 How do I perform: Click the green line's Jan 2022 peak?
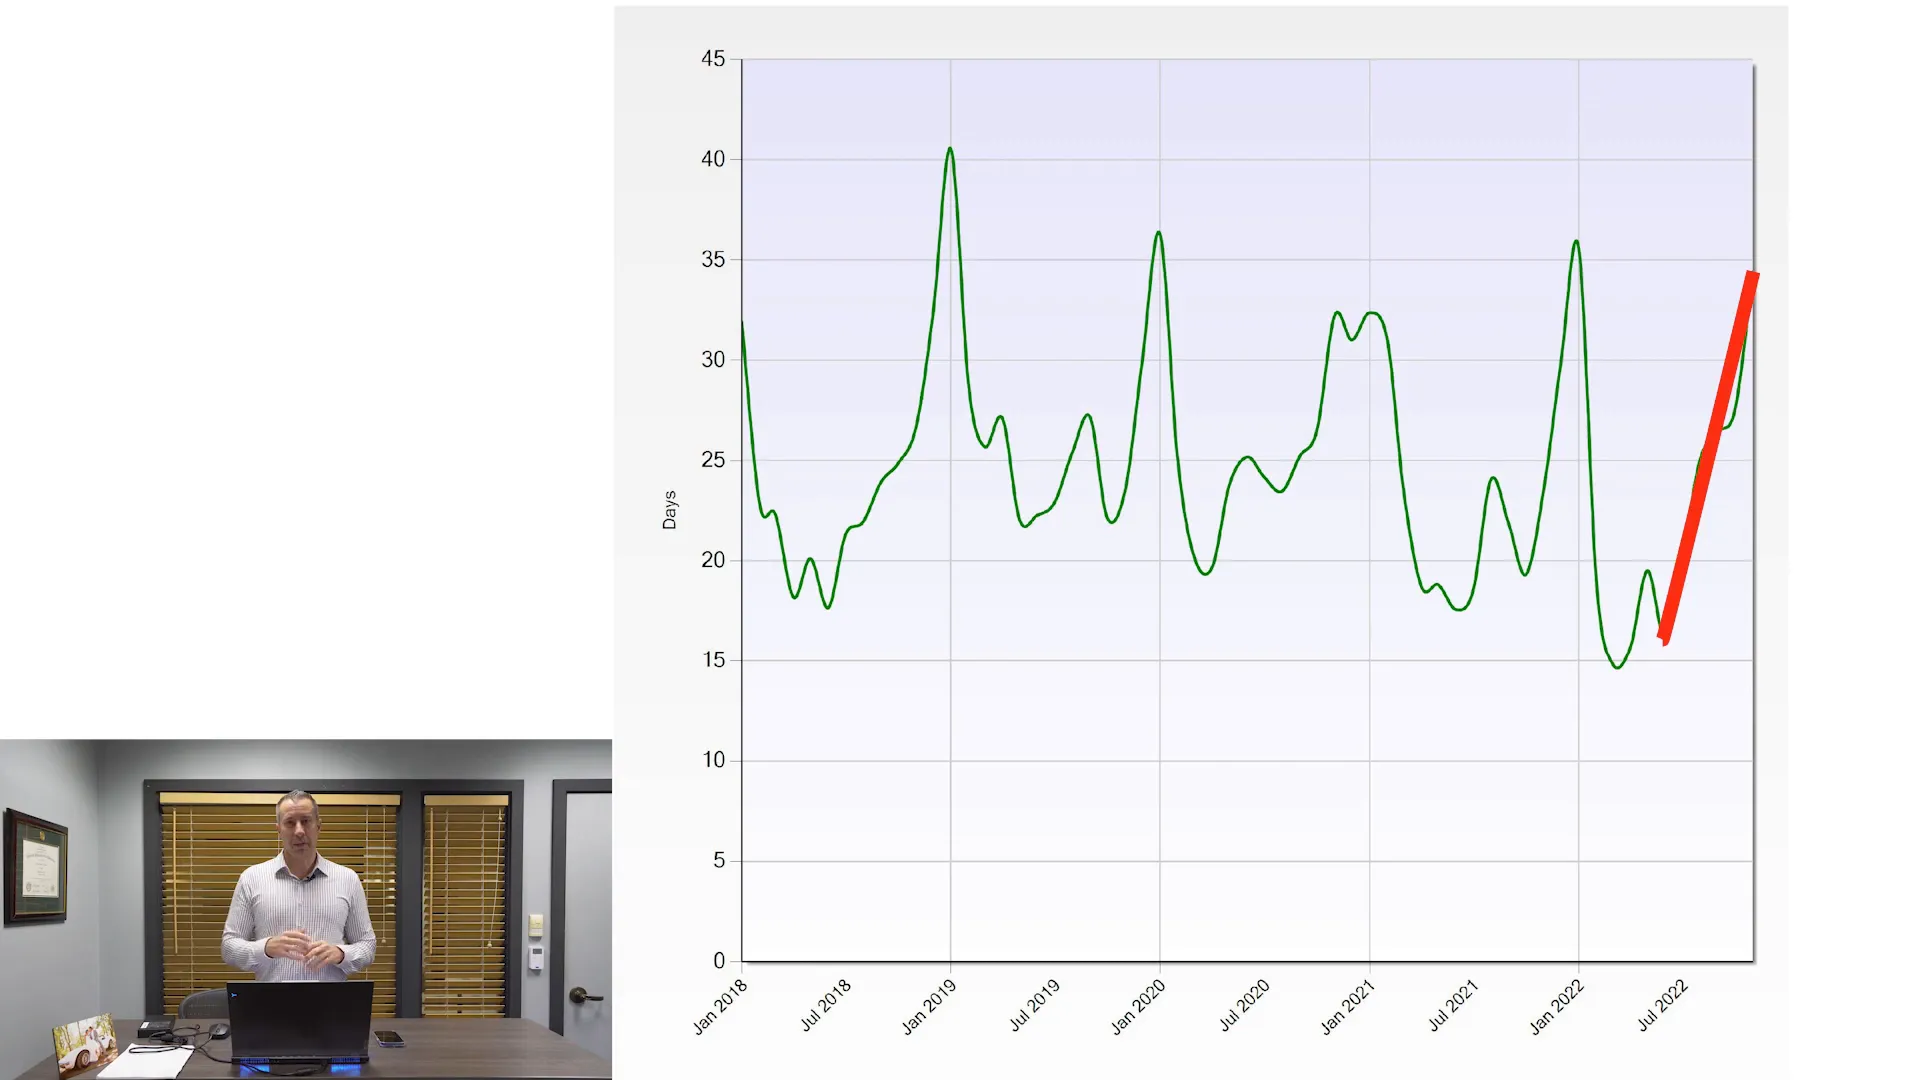1576,241
